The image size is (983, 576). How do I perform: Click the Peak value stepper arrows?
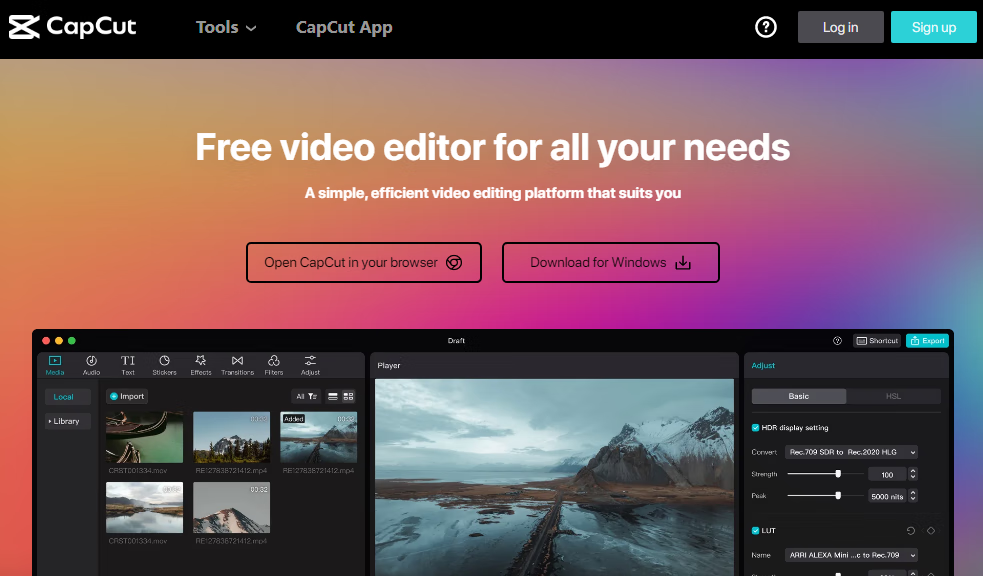[913, 496]
